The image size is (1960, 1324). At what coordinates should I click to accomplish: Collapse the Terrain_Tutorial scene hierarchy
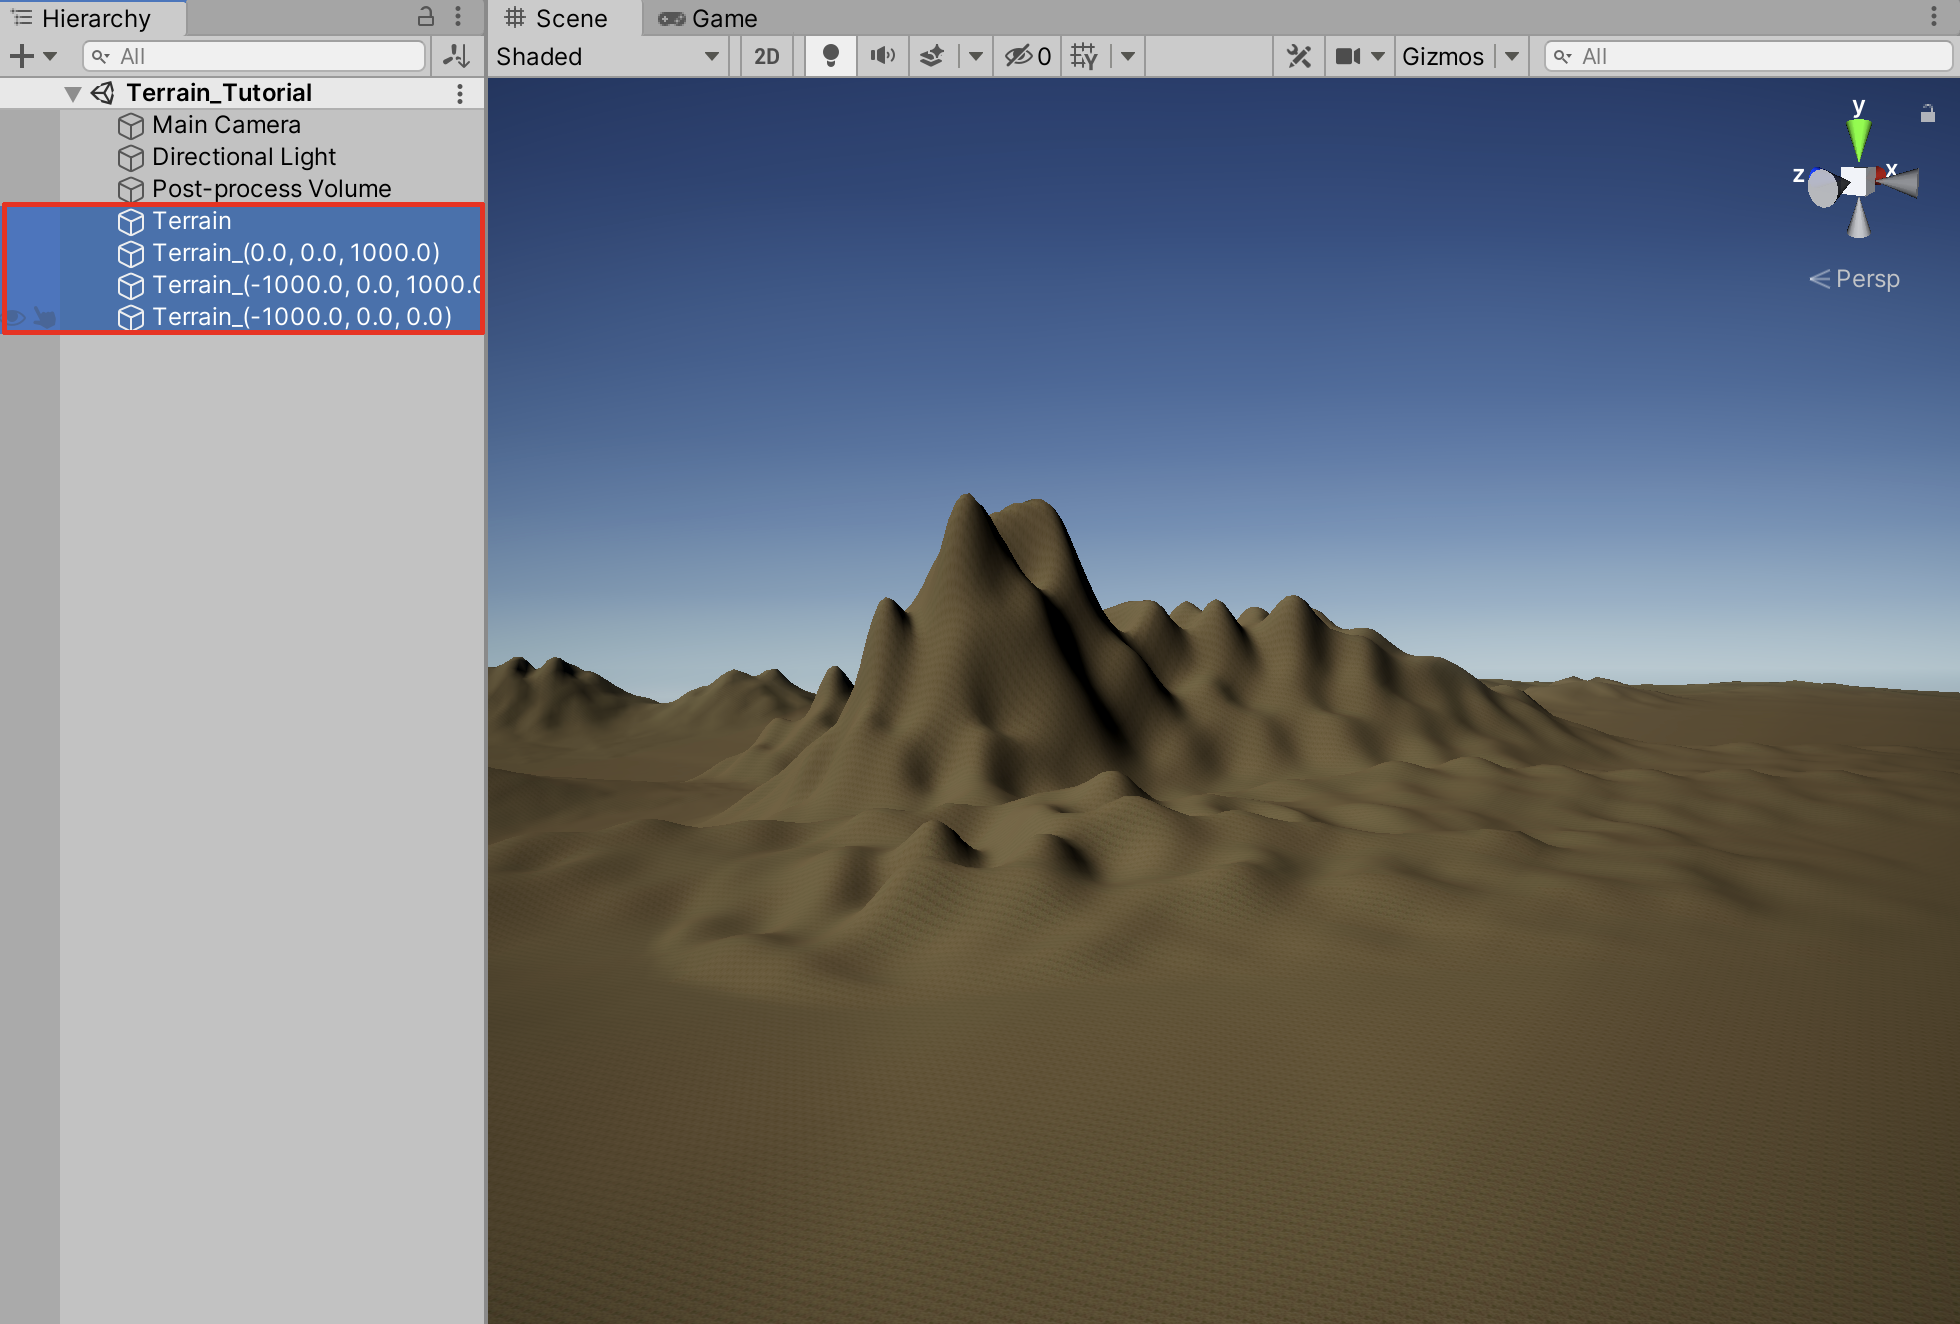pyautogui.click(x=72, y=92)
